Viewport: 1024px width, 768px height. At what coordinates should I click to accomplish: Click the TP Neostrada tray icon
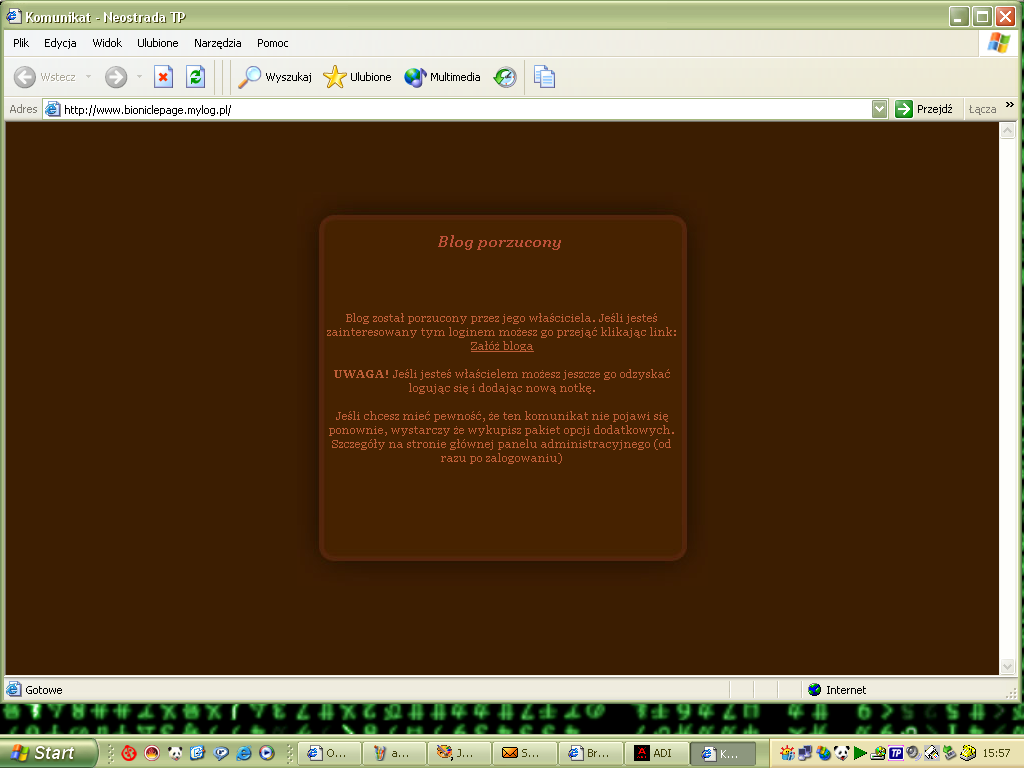(896, 753)
